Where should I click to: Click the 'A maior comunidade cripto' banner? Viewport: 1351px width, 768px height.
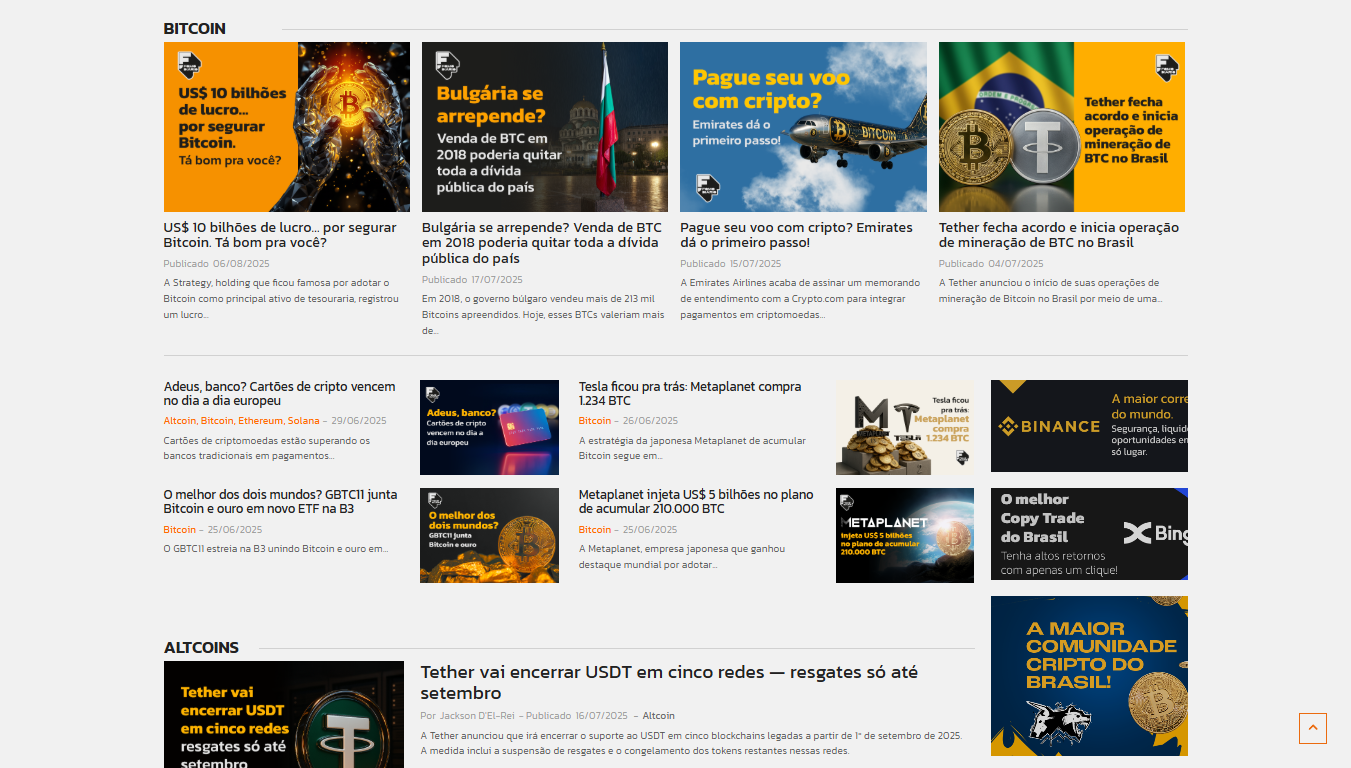pyautogui.click(x=1089, y=676)
